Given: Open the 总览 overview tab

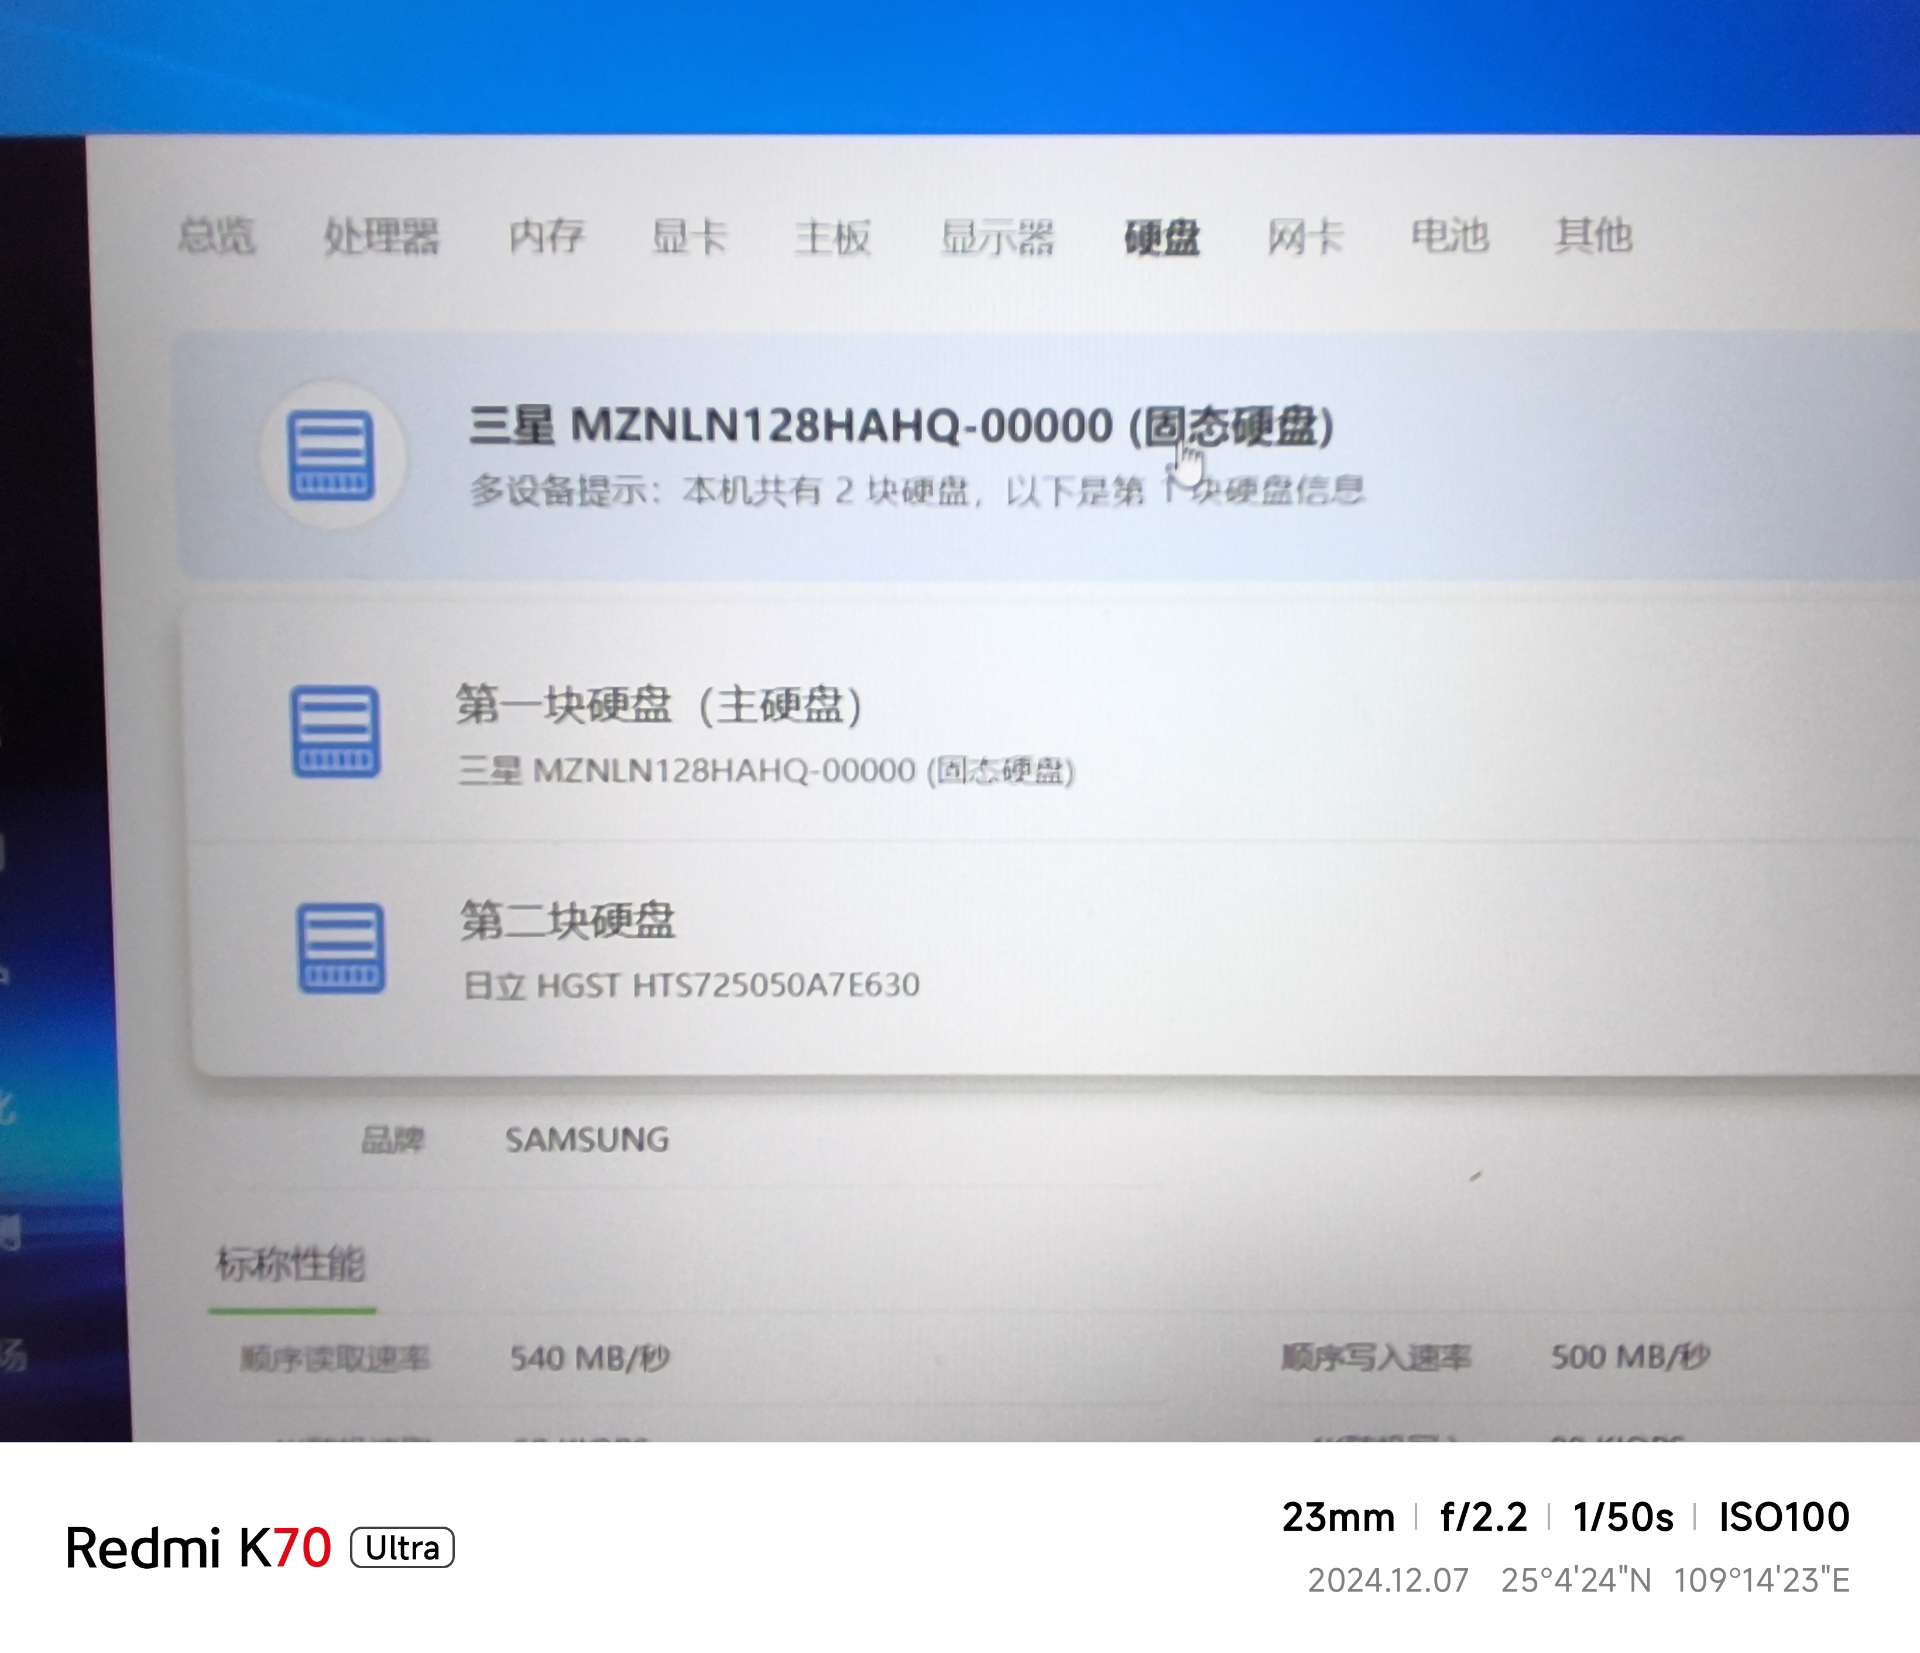Looking at the screenshot, I should point(216,236).
